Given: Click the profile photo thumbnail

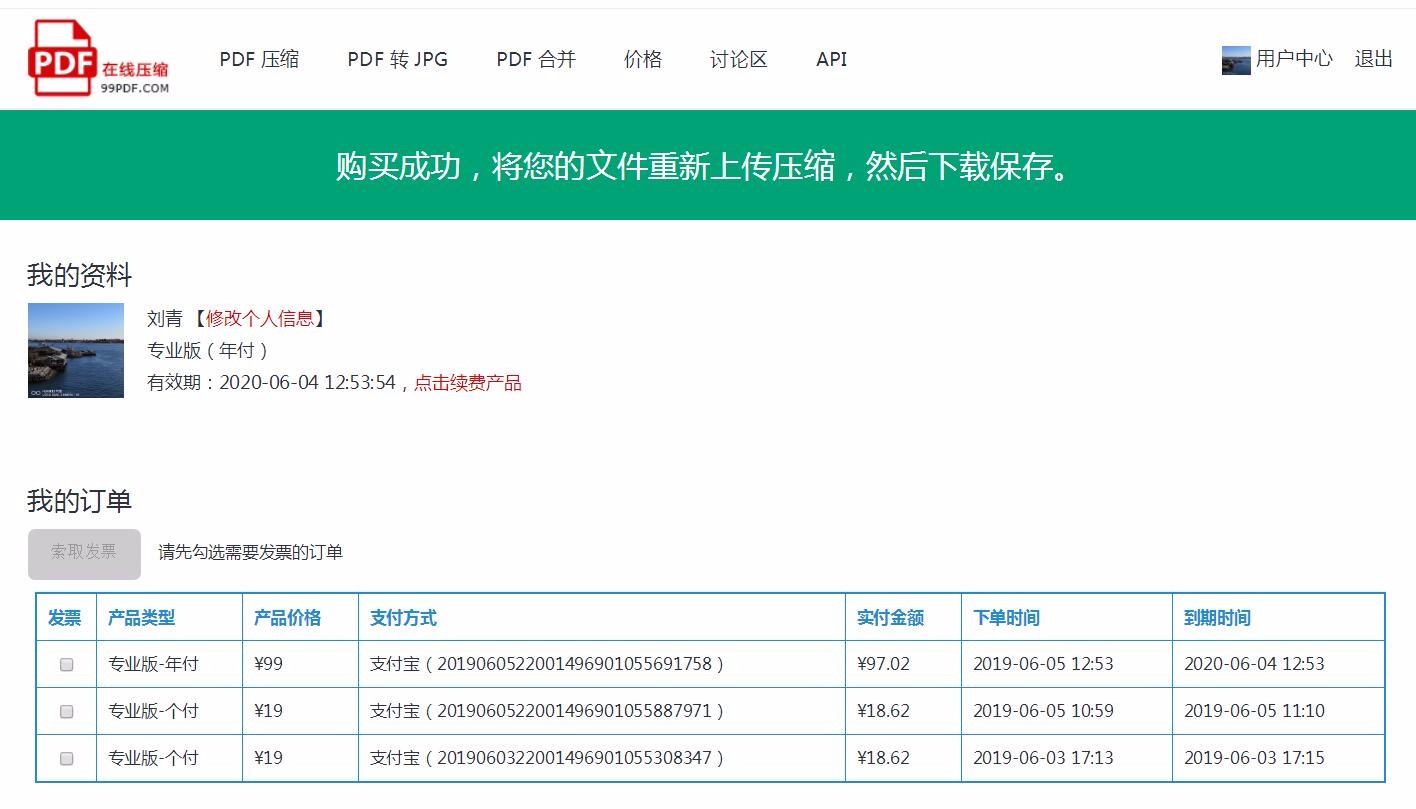Looking at the screenshot, I should tap(76, 351).
